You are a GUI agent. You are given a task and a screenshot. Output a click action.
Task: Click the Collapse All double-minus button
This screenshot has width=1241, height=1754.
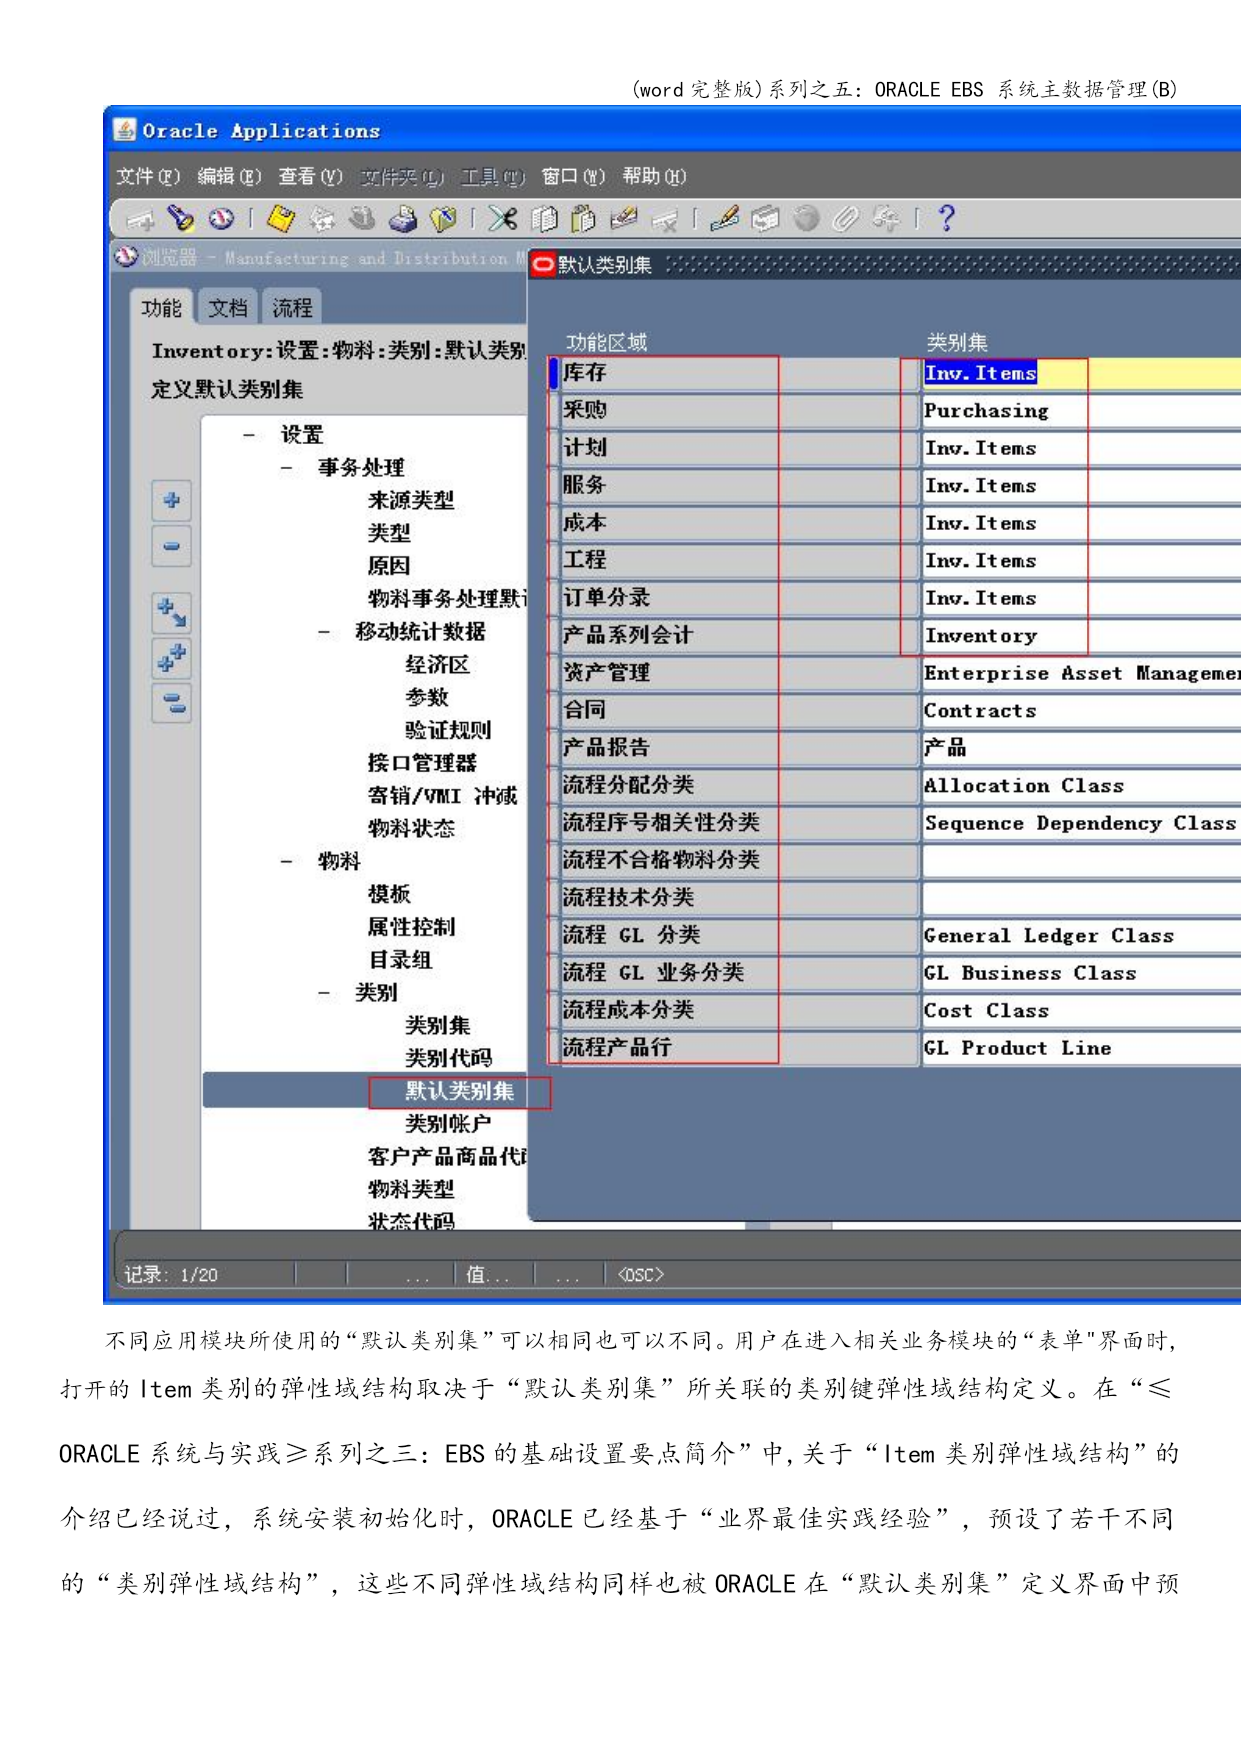[x=171, y=703]
